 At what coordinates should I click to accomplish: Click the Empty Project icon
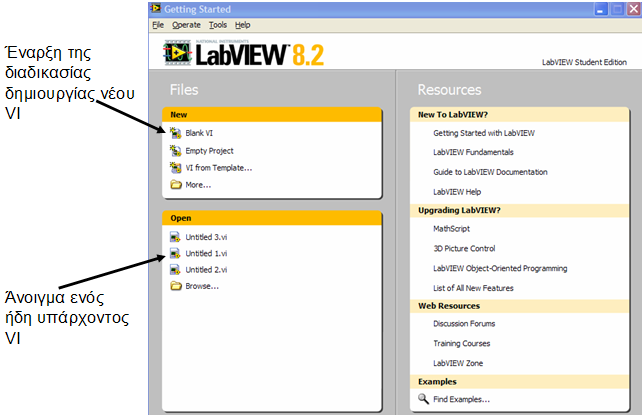point(176,150)
